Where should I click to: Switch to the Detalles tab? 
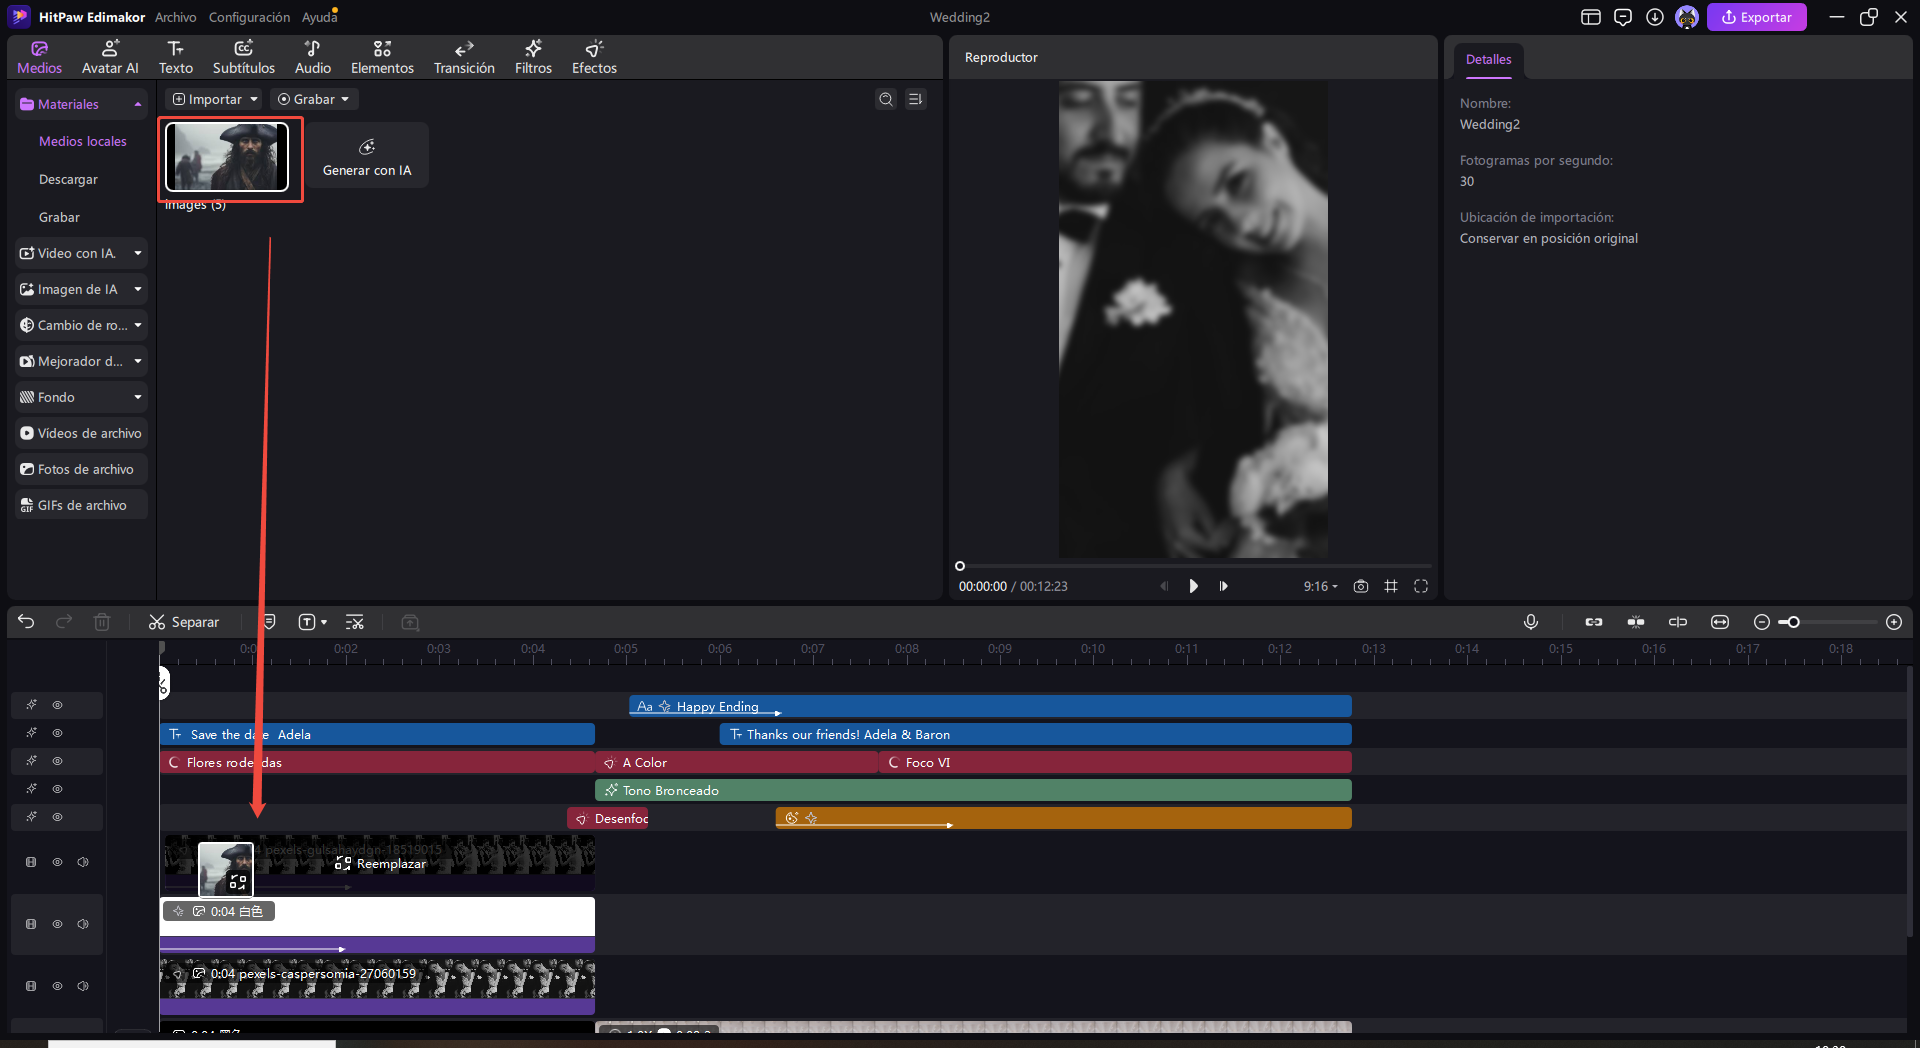pos(1488,60)
